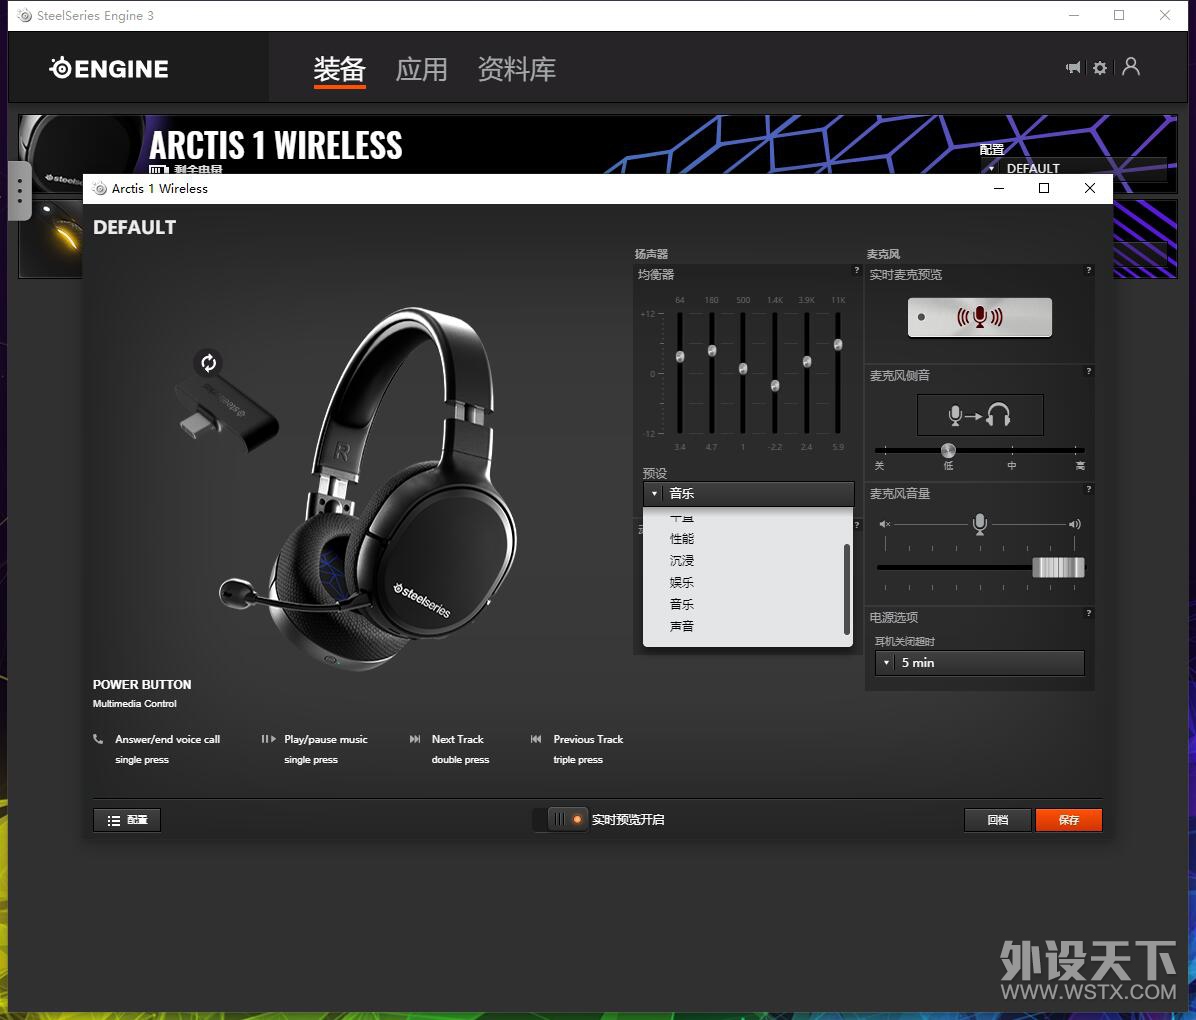Open mic sidetone help question mark

[x=1088, y=372]
